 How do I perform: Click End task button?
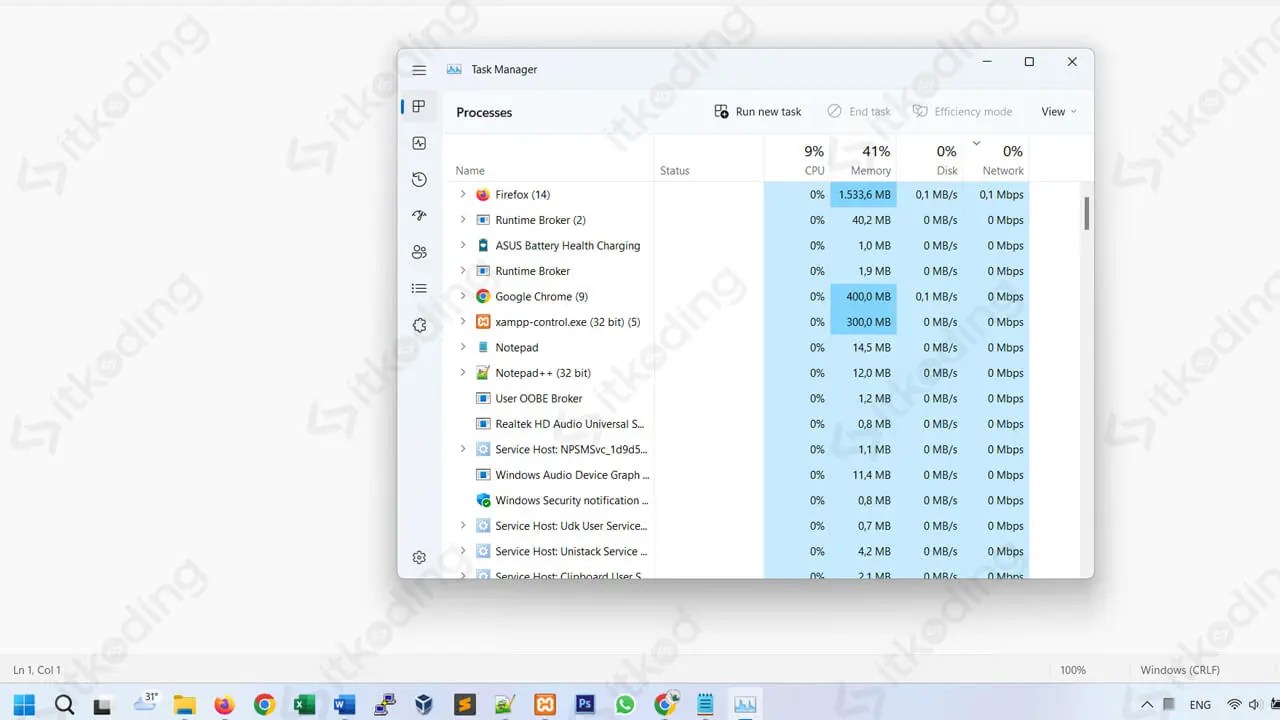(859, 112)
